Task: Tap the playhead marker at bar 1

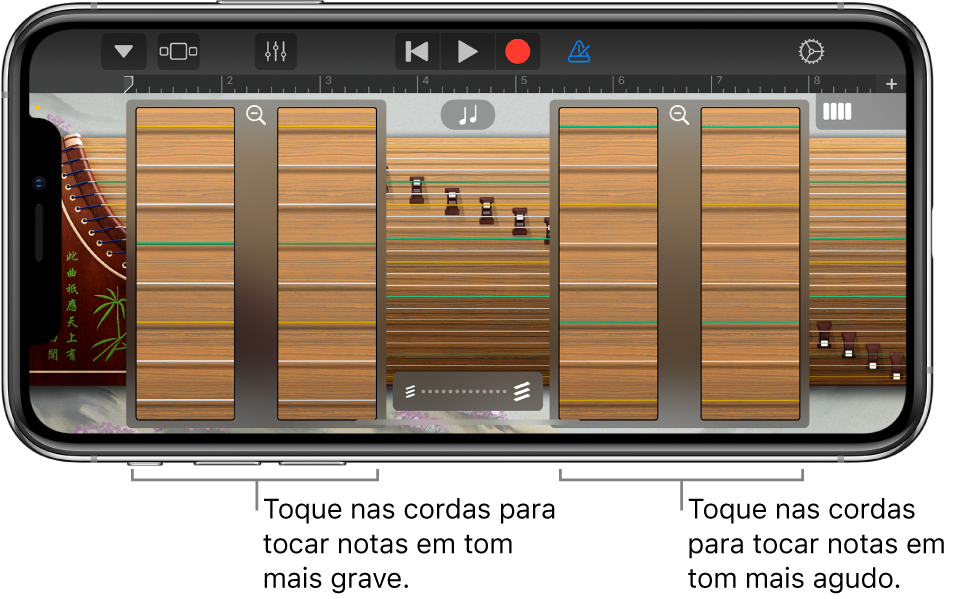Action: (127, 82)
